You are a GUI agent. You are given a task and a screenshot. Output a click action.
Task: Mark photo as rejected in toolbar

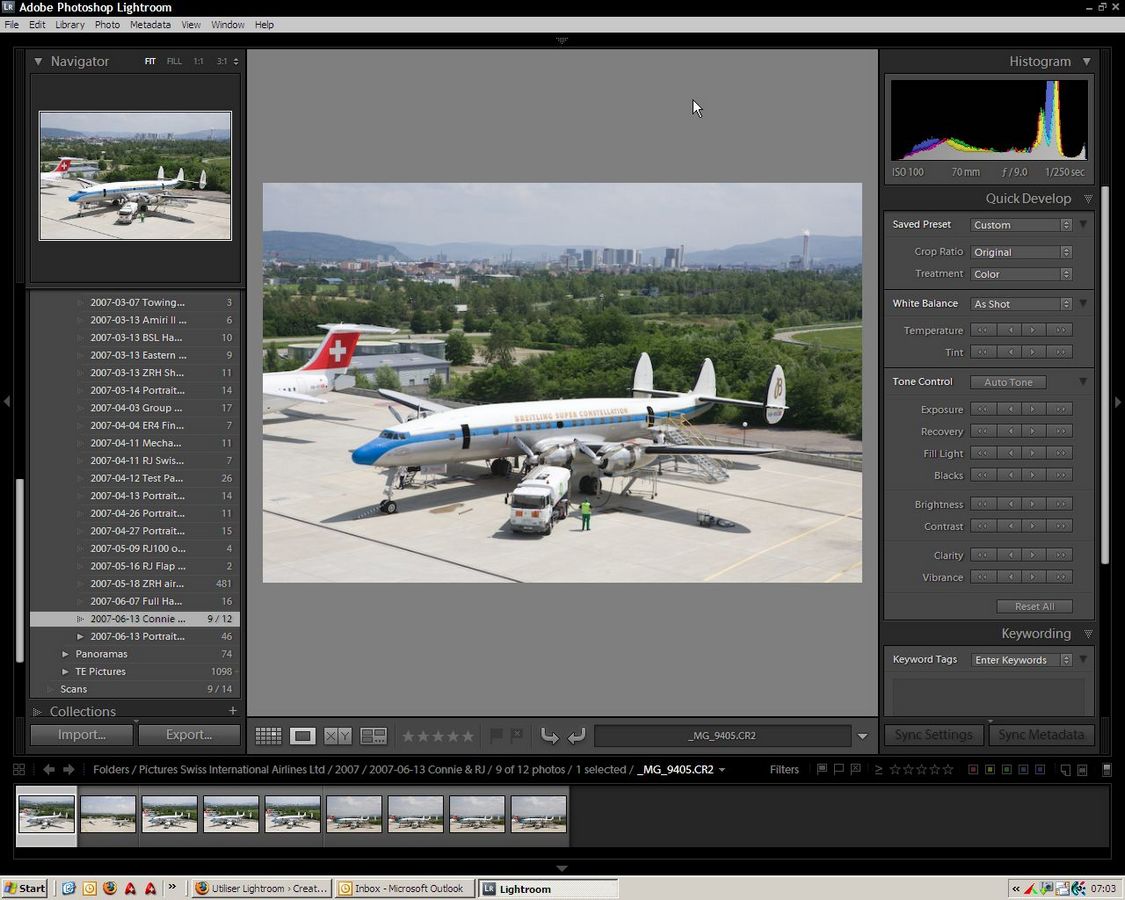(517, 735)
